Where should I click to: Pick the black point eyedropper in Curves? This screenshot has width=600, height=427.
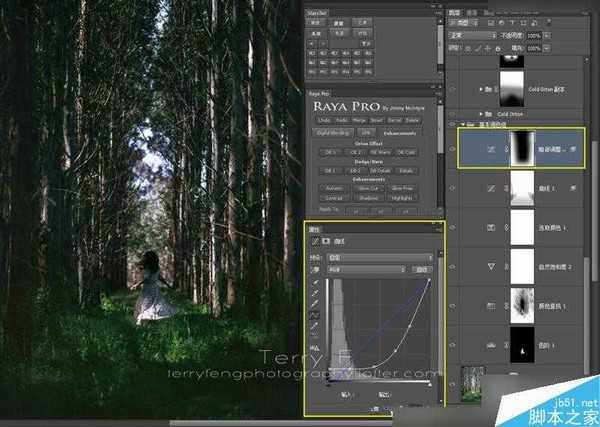tap(316, 283)
